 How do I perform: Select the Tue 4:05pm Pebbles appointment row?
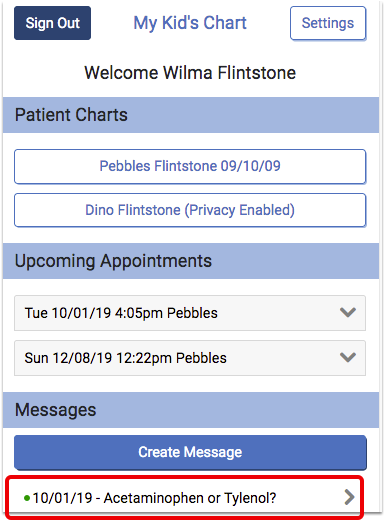point(190,313)
